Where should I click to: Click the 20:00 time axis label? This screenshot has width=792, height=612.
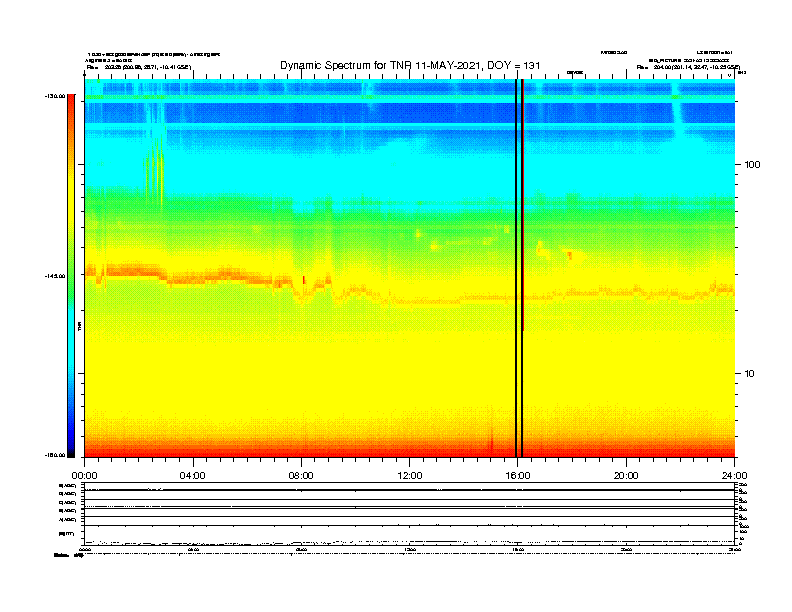pos(626,476)
